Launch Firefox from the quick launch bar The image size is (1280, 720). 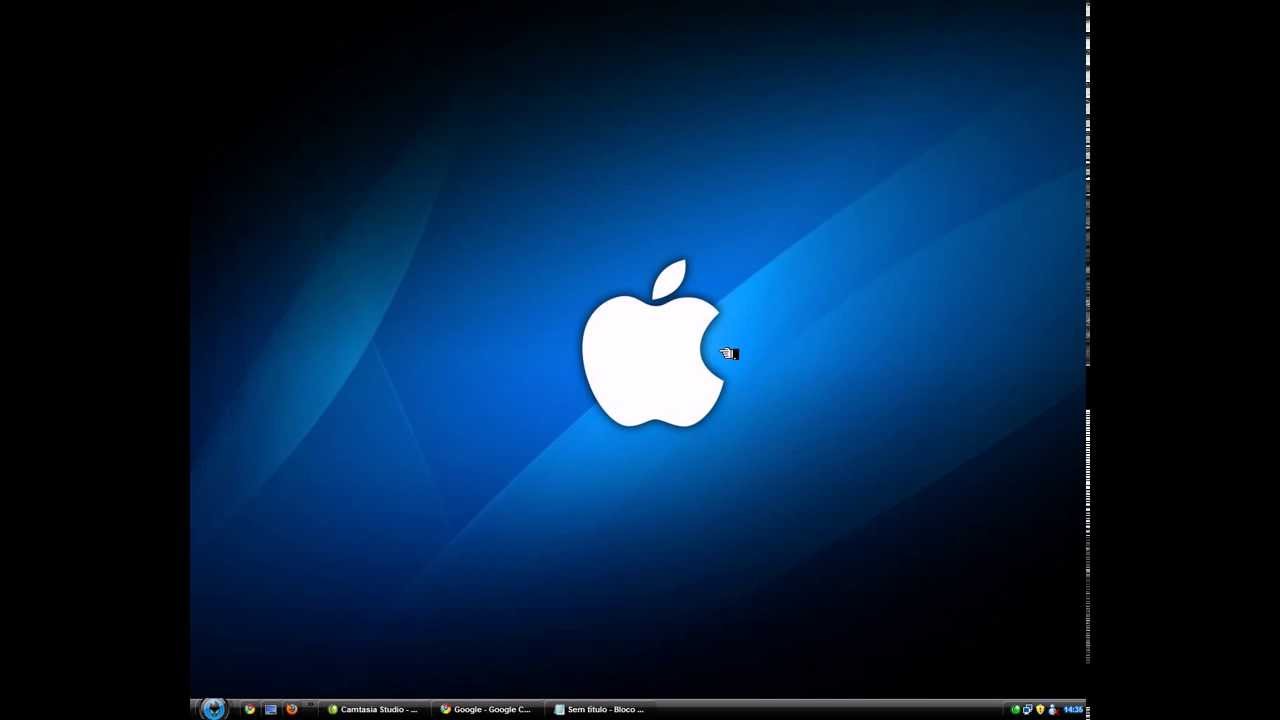(x=291, y=709)
